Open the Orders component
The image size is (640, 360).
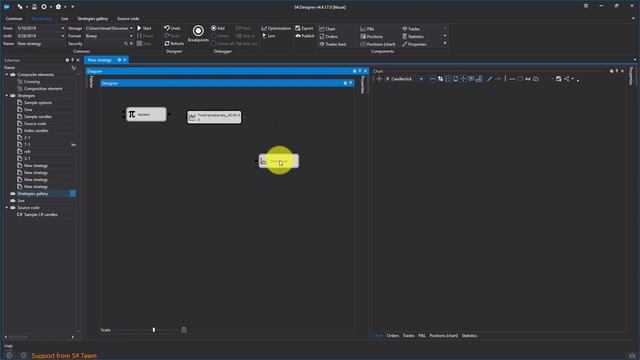329,36
